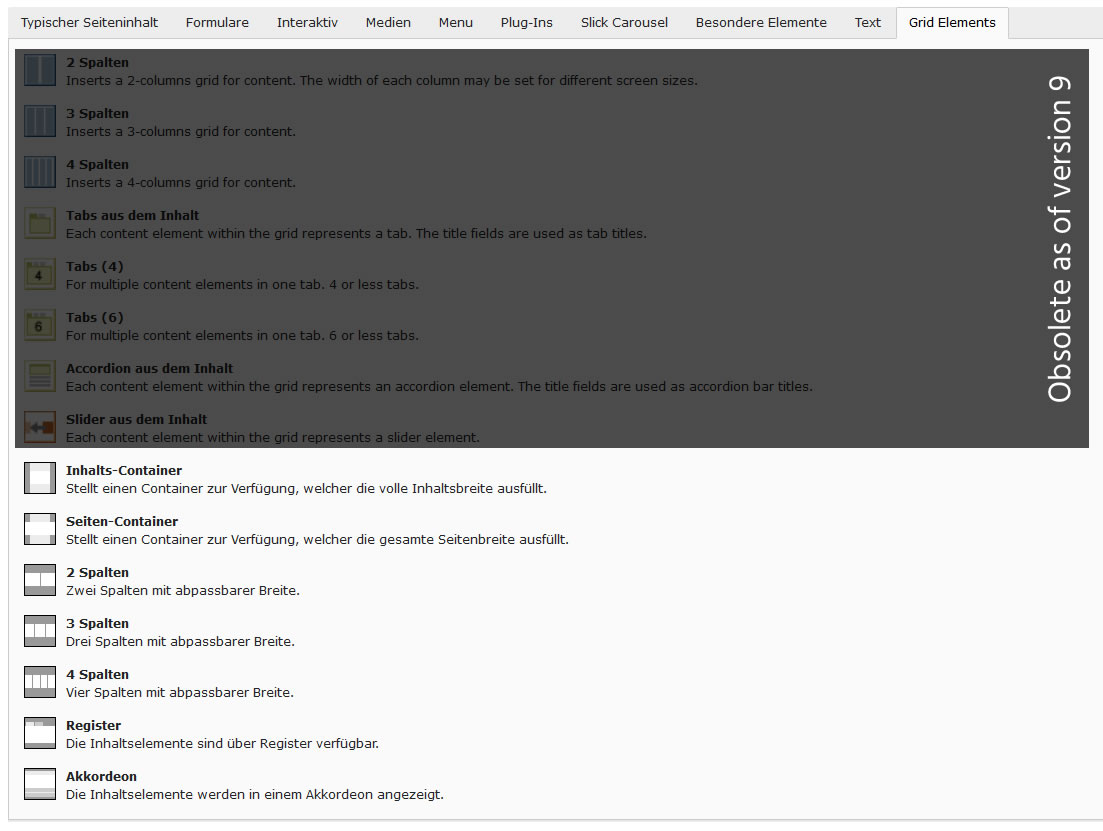Image resolution: width=1103 pixels, height=831 pixels.
Task: Click the Register element icon
Action: click(x=40, y=733)
